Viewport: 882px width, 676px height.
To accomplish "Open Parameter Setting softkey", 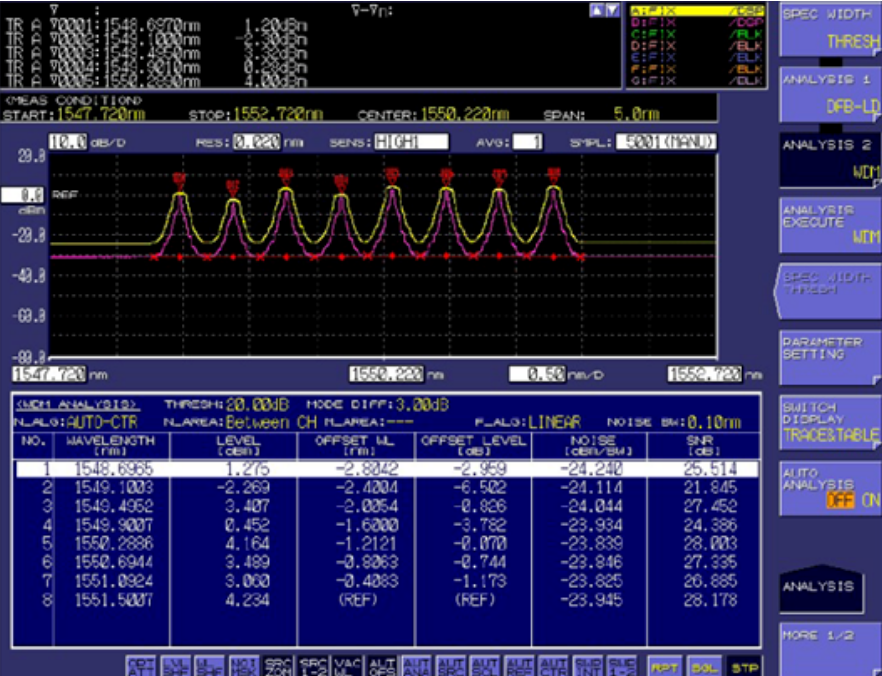I will pos(829,355).
